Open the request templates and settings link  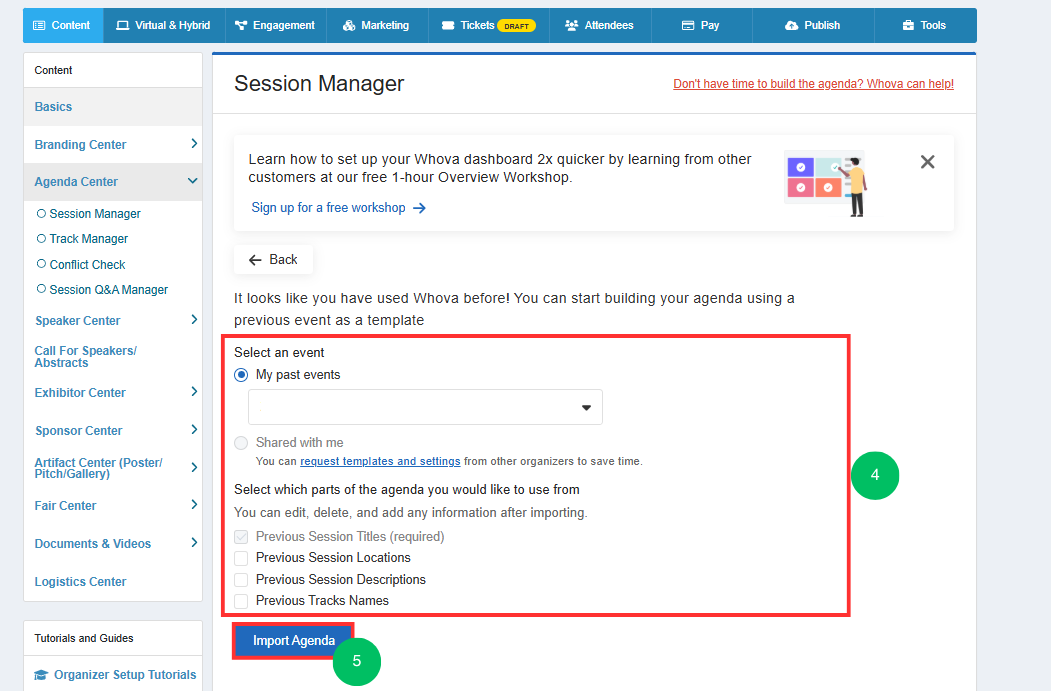click(x=380, y=461)
